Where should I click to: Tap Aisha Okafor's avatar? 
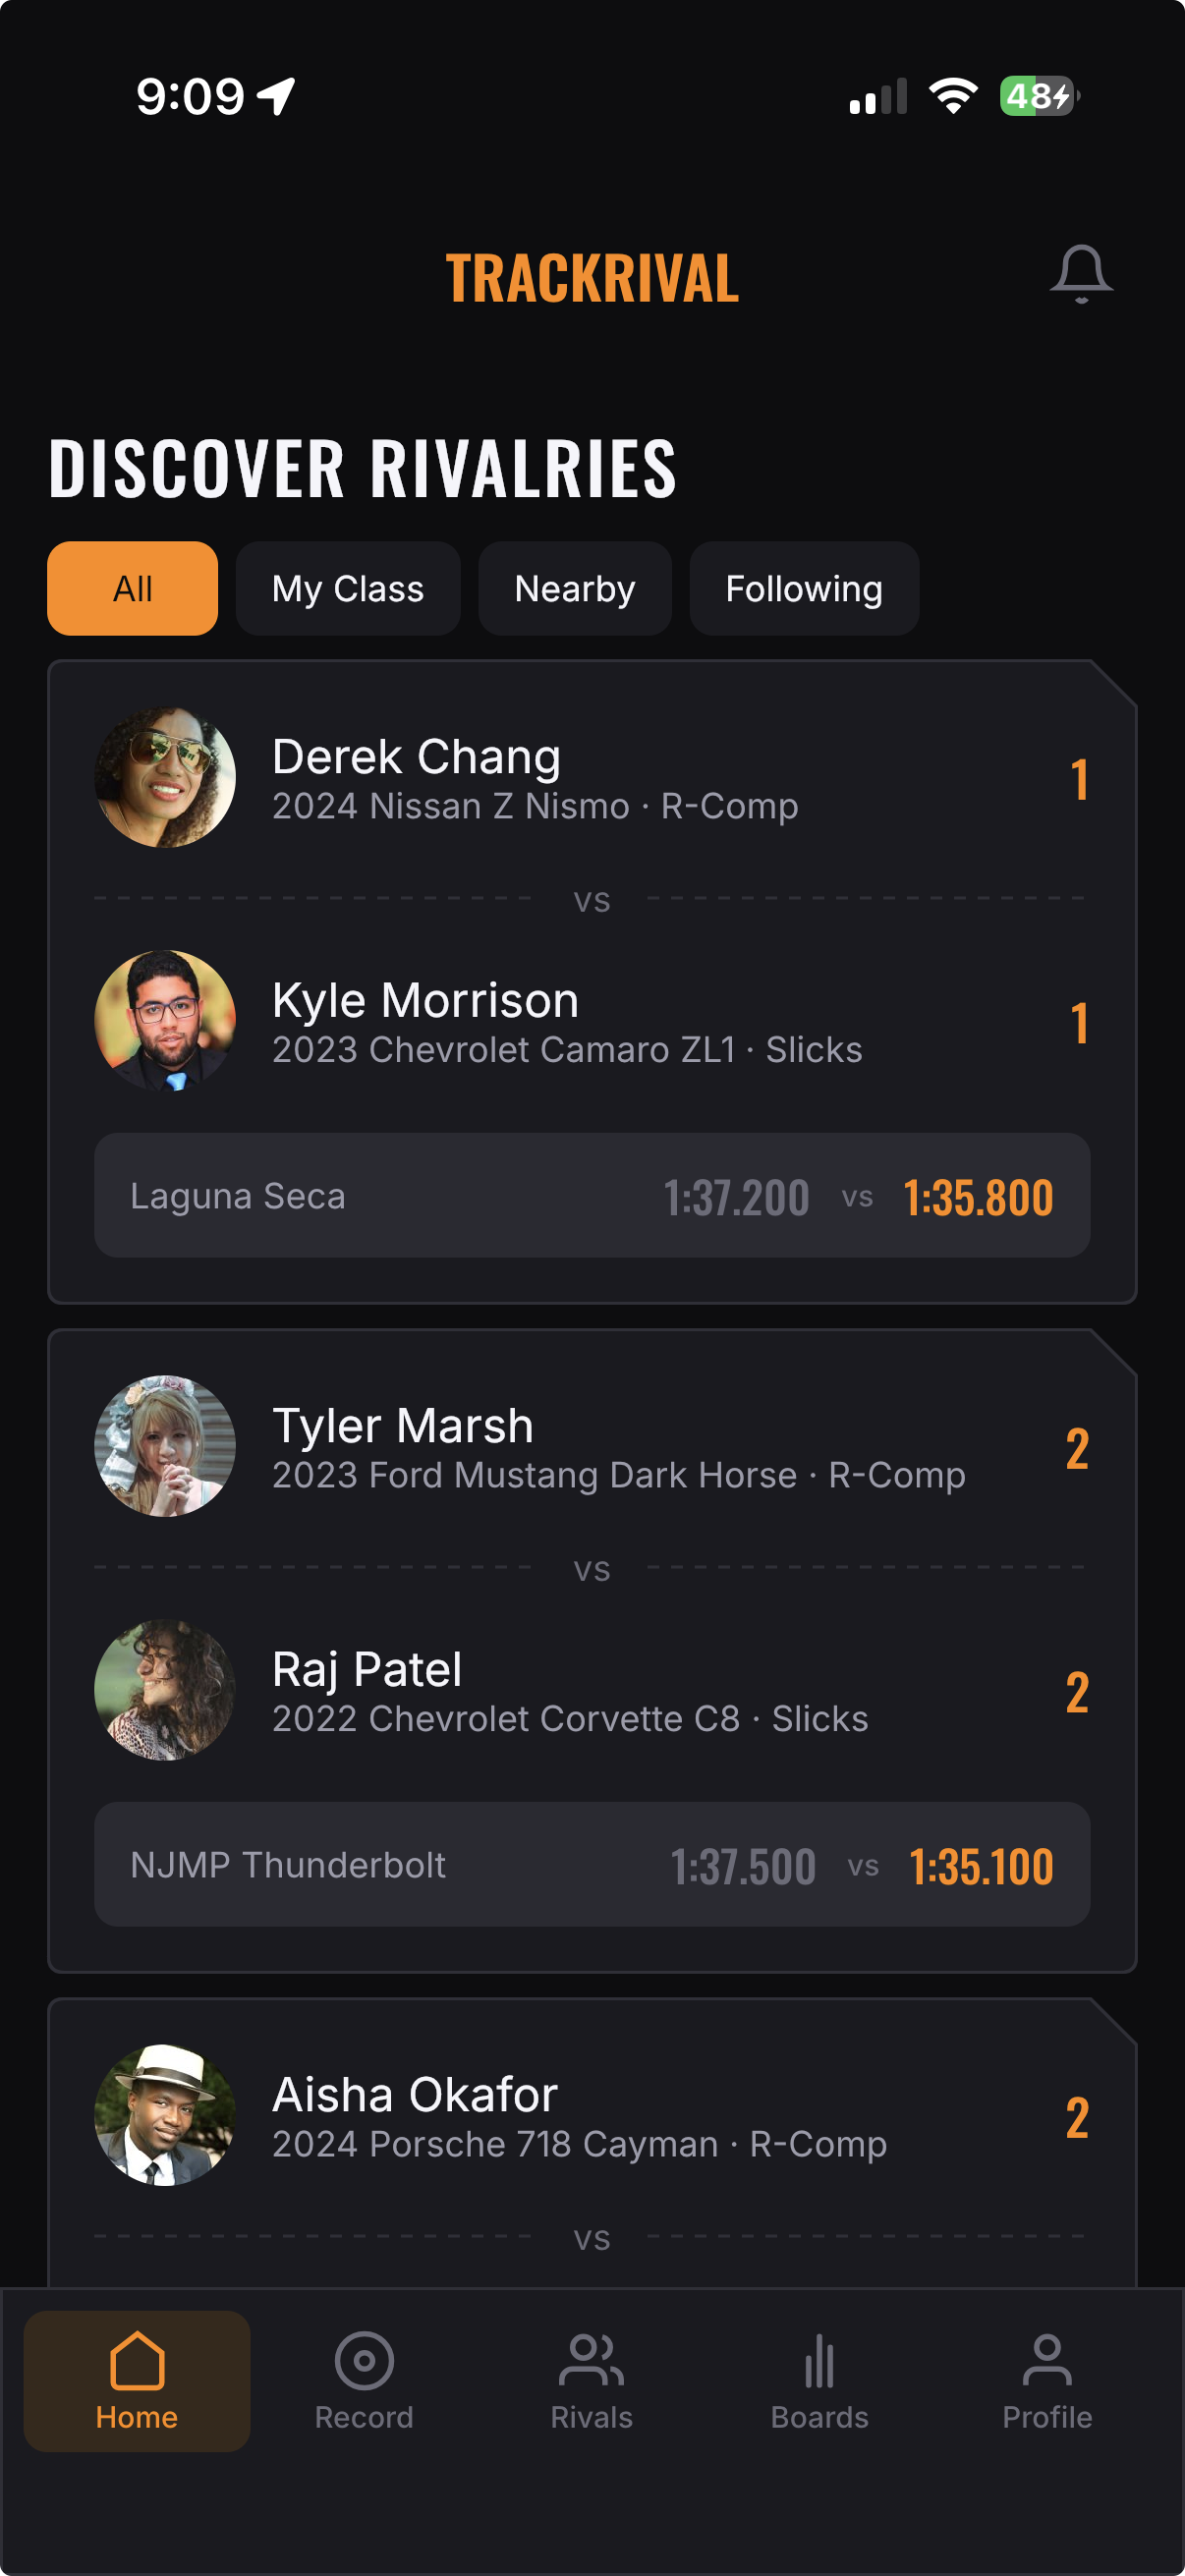coord(165,2115)
